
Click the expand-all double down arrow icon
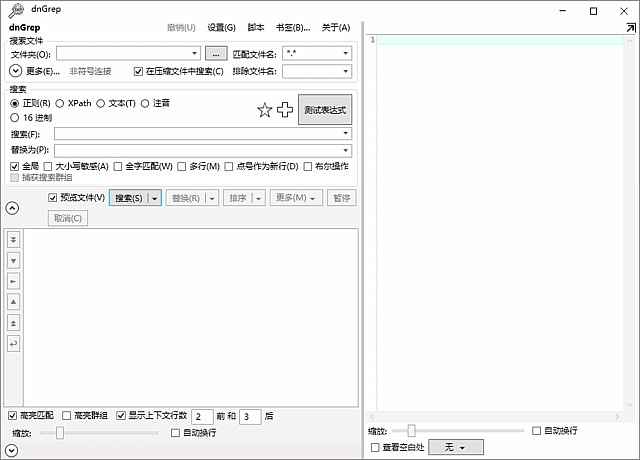point(13,239)
